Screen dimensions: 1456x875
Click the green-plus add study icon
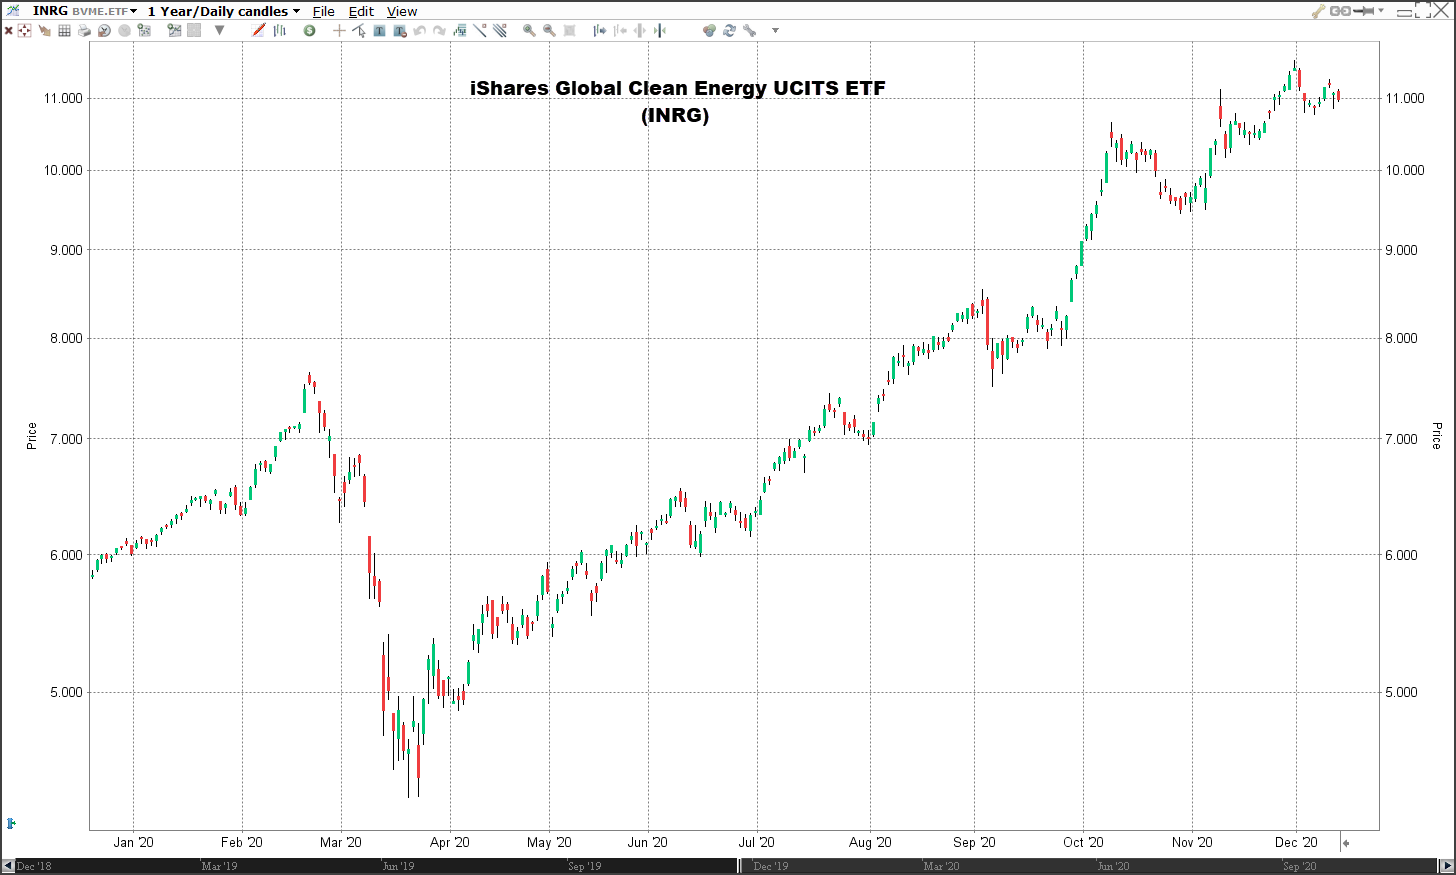point(144,31)
